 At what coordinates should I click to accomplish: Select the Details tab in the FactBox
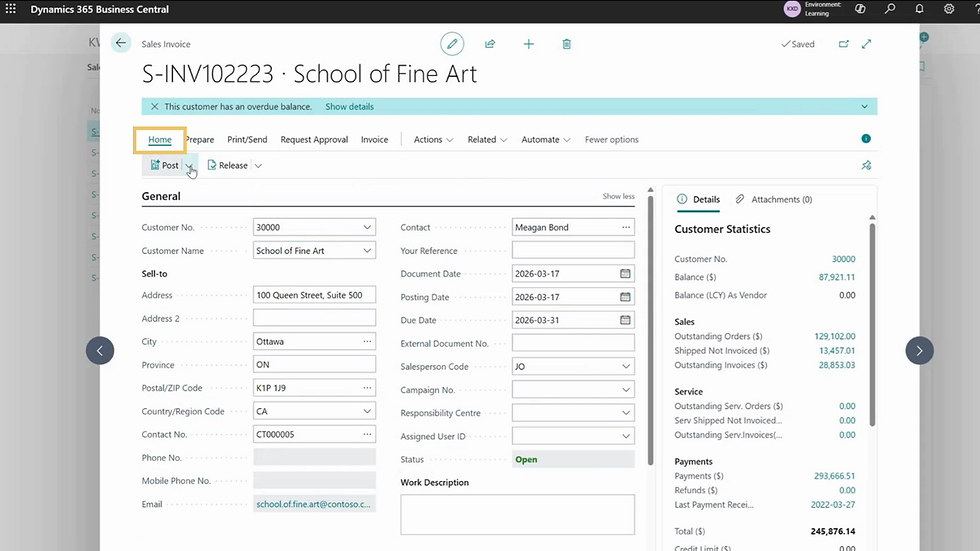click(698, 199)
